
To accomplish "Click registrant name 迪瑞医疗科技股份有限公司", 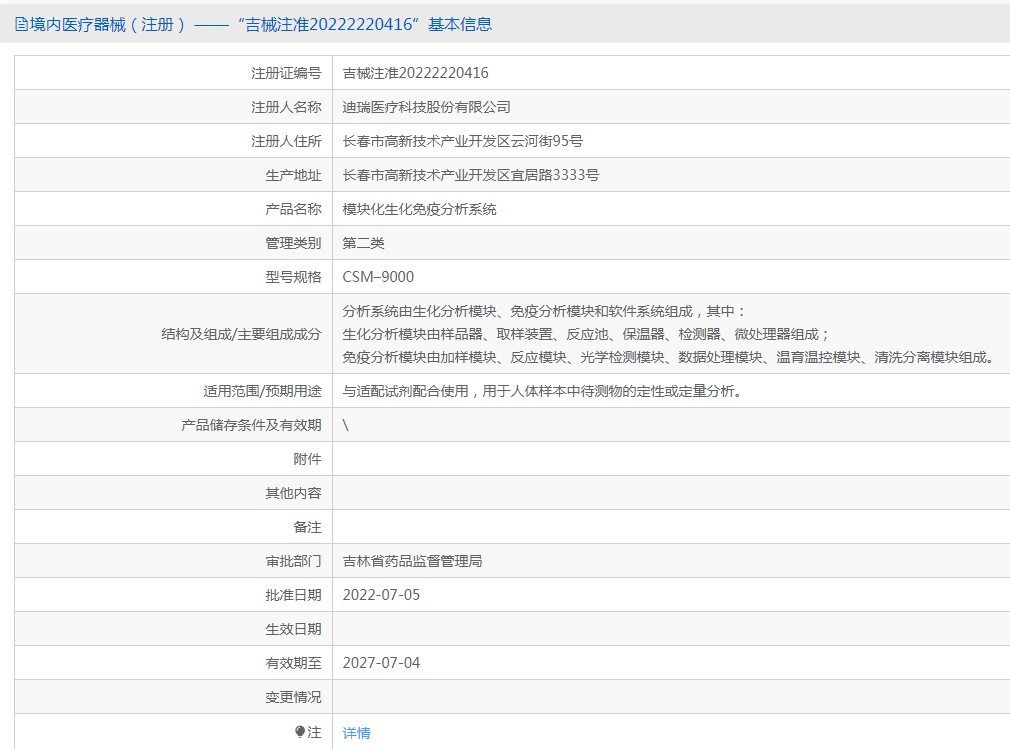I will (x=426, y=107).
